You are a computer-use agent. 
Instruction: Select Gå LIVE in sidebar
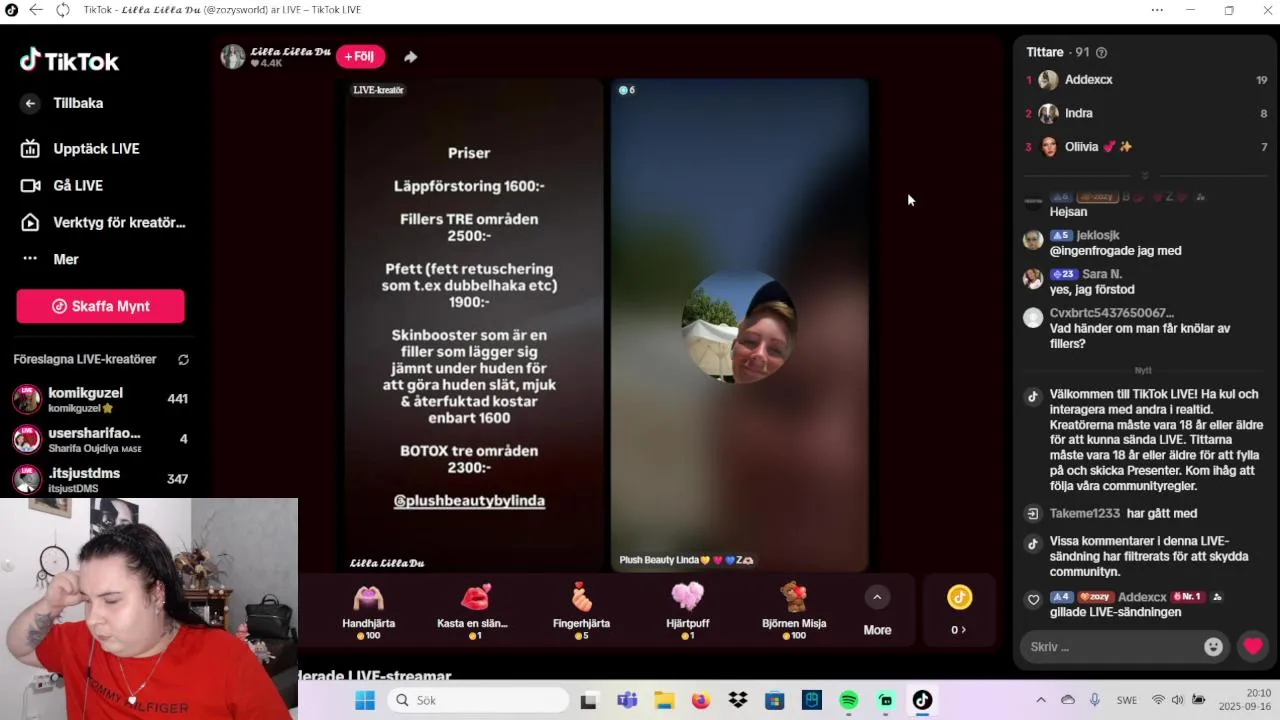point(62,185)
